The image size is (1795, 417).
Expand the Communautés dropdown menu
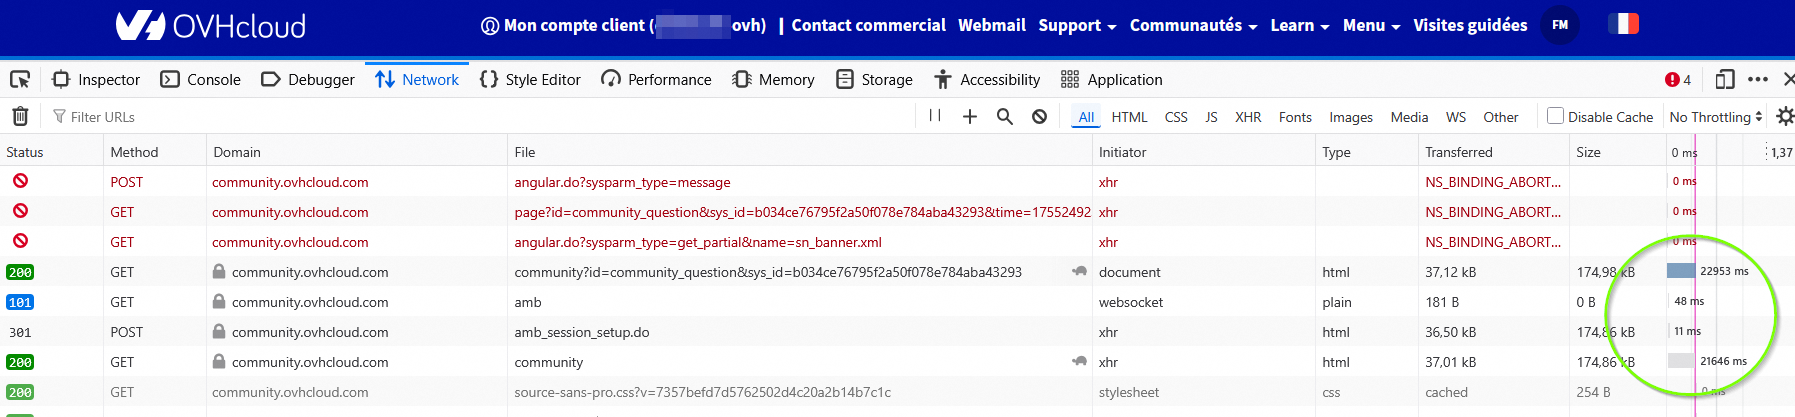point(1193,26)
